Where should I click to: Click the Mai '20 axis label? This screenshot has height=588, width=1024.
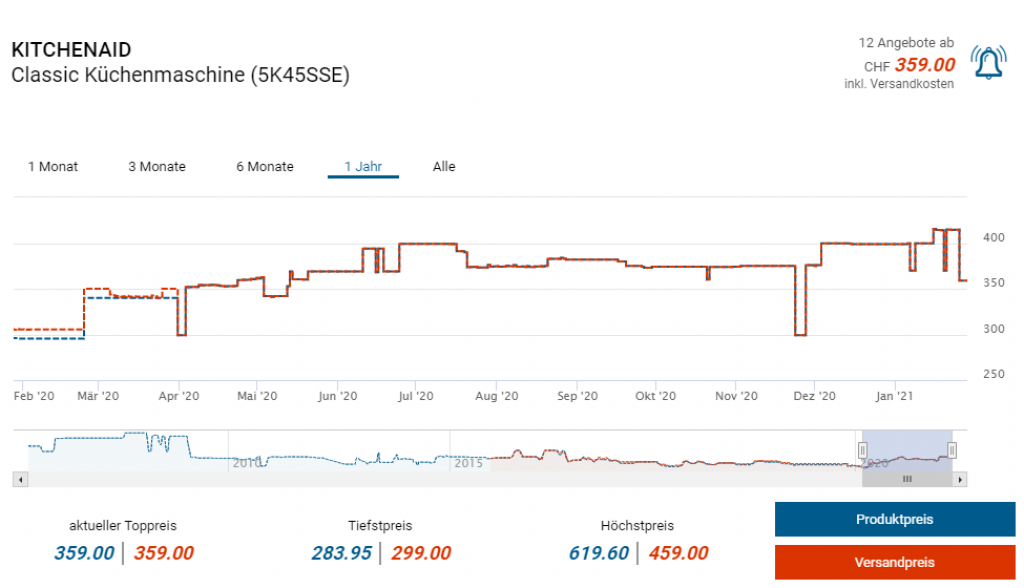coord(257,396)
